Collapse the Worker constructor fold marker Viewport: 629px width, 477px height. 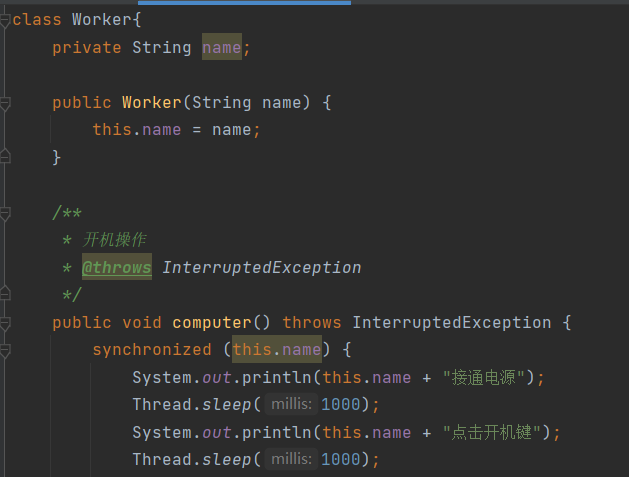pyautogui.click(x=5, y=102)
